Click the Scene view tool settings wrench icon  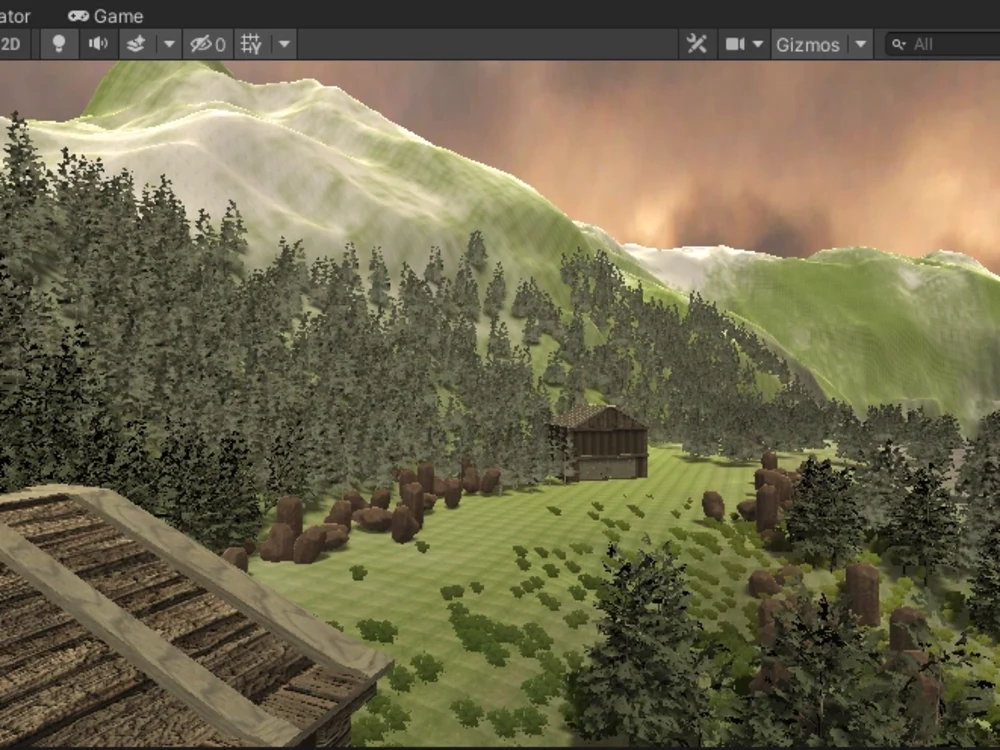[697, 44]
